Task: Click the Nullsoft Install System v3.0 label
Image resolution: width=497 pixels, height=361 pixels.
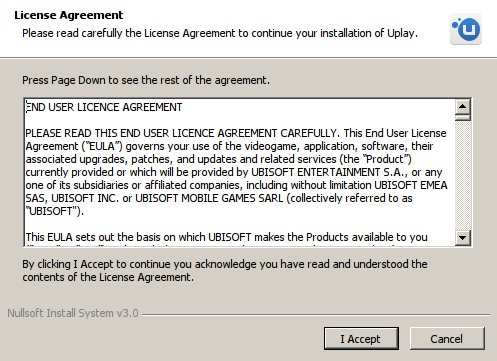Action: pos(73,313)
